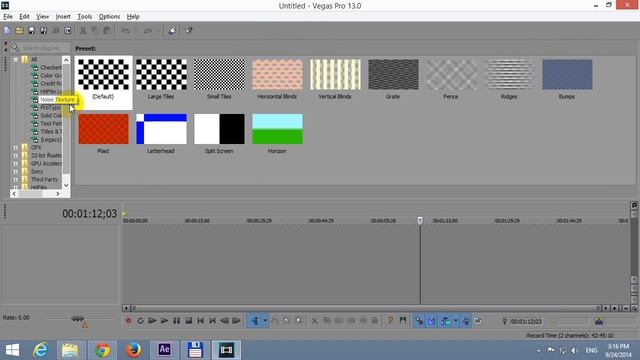Expand the 32-bit floating point folder
The height and width of the screenshot is (360, 640).
16,156
